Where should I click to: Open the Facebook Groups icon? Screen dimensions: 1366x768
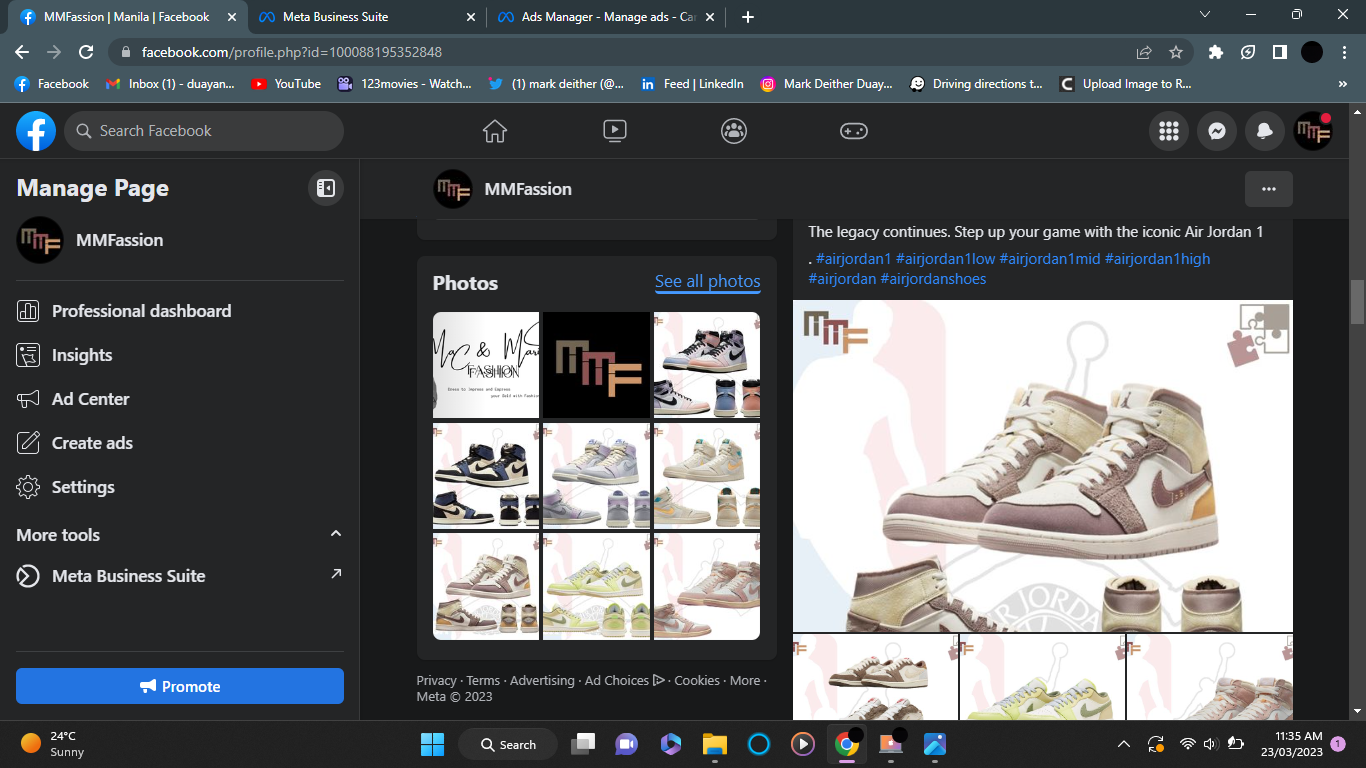tap(734, 131)
